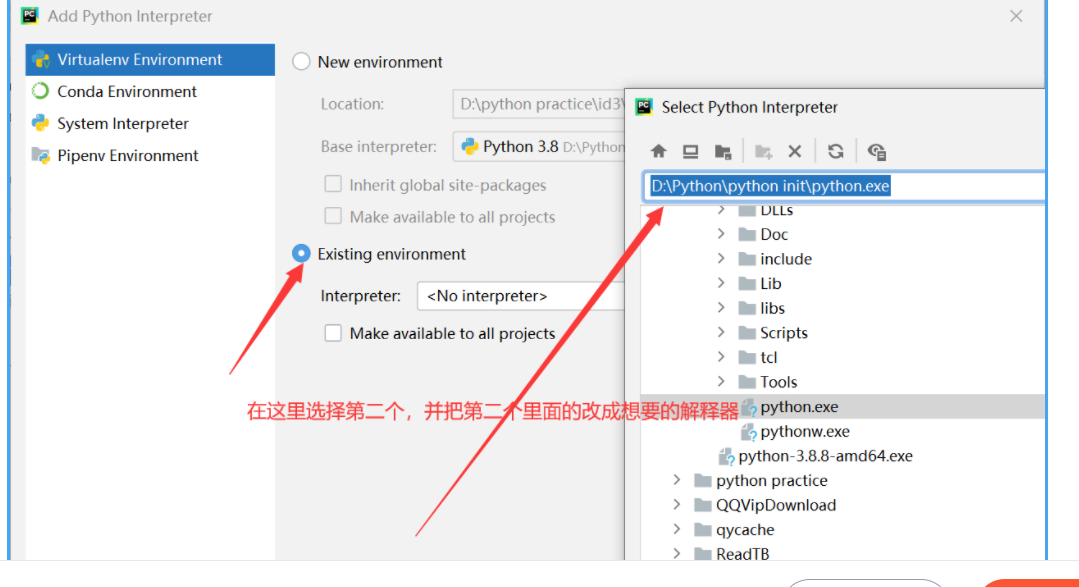Screen dimensions: 1079x587
Task: Click the Virtualenv Environment icon in sidebar
Action: [42, 59]
